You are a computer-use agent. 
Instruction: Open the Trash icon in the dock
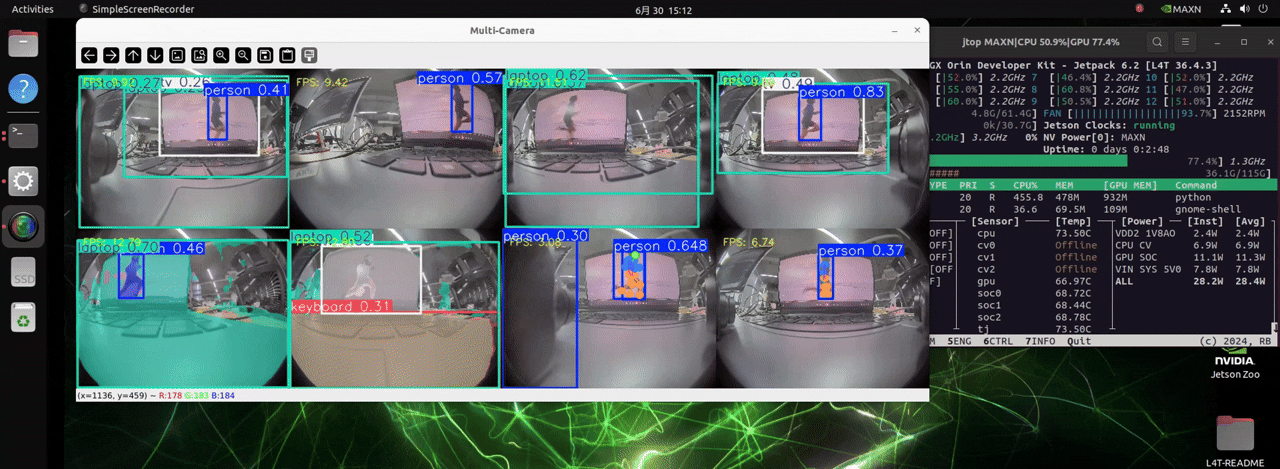[x=24, y=319]
